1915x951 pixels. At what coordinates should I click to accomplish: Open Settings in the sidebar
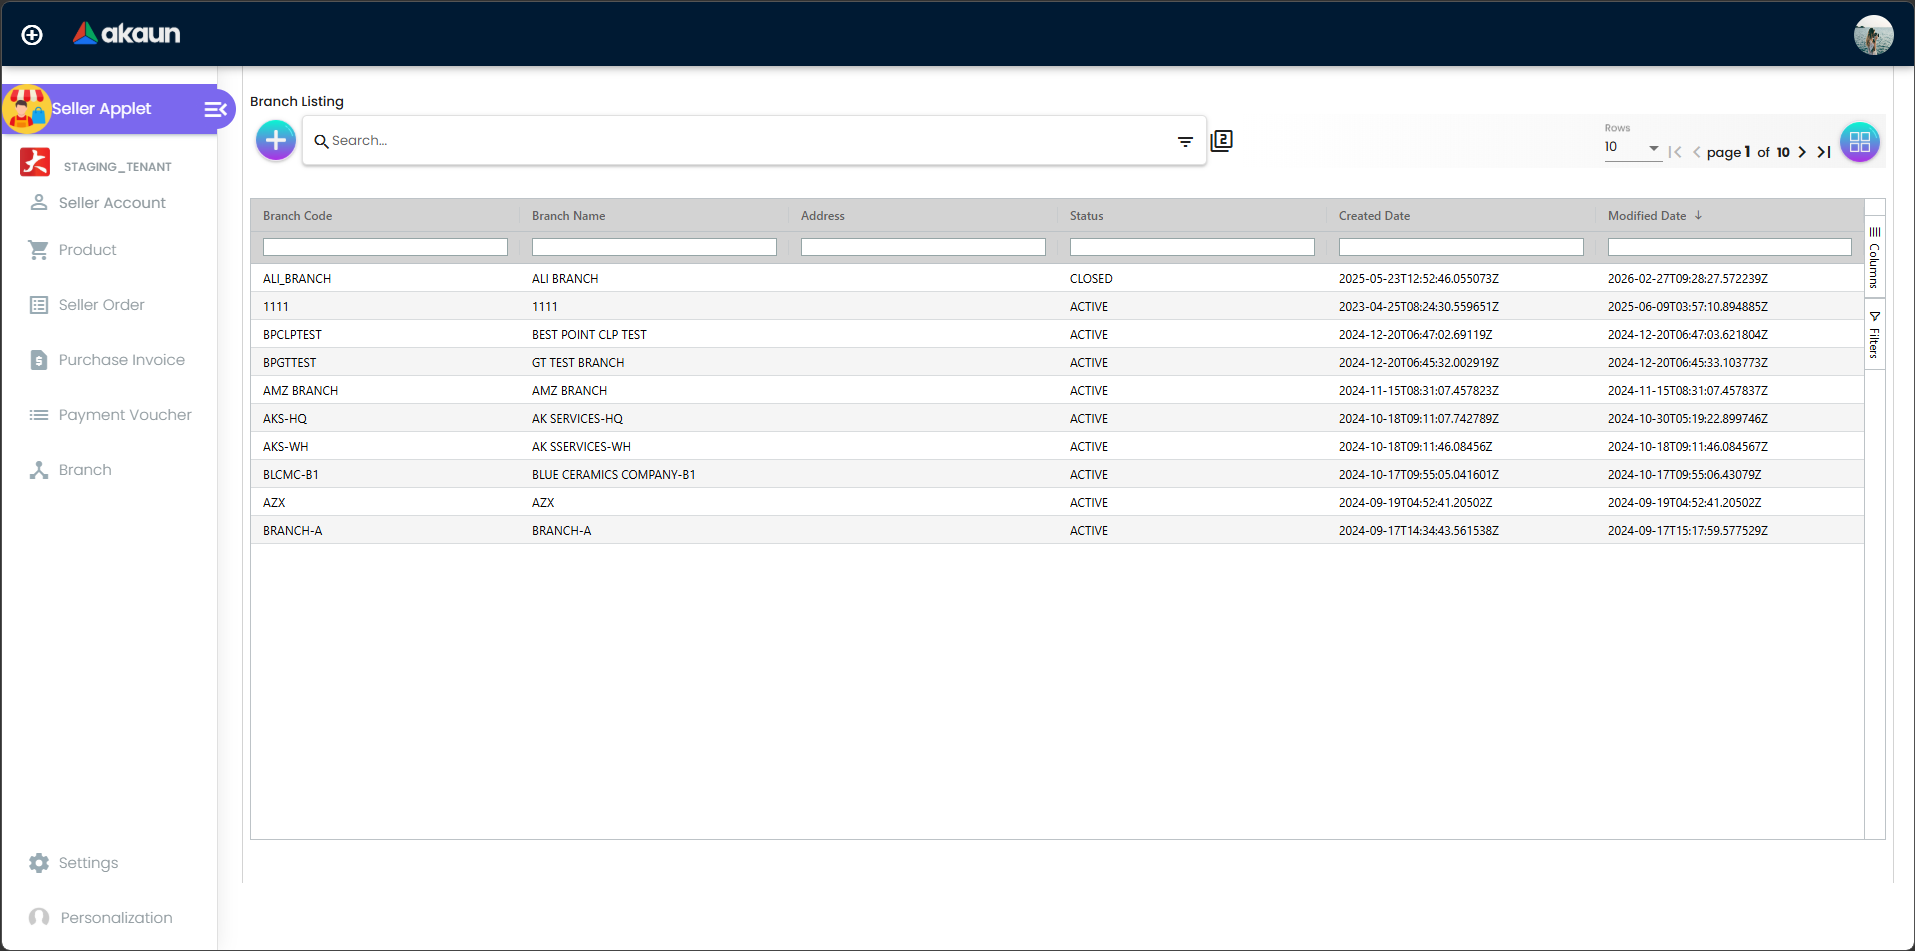click(x=88, y=863)
